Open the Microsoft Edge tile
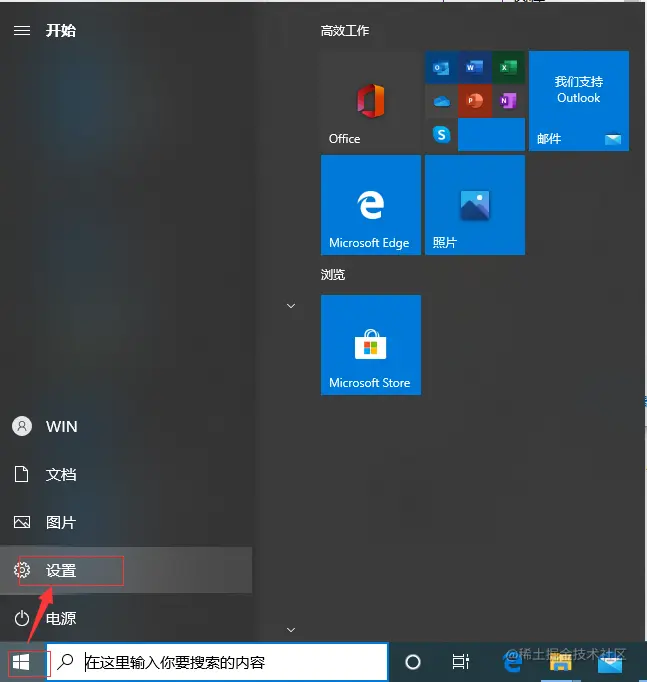 (x=370, y=205)
